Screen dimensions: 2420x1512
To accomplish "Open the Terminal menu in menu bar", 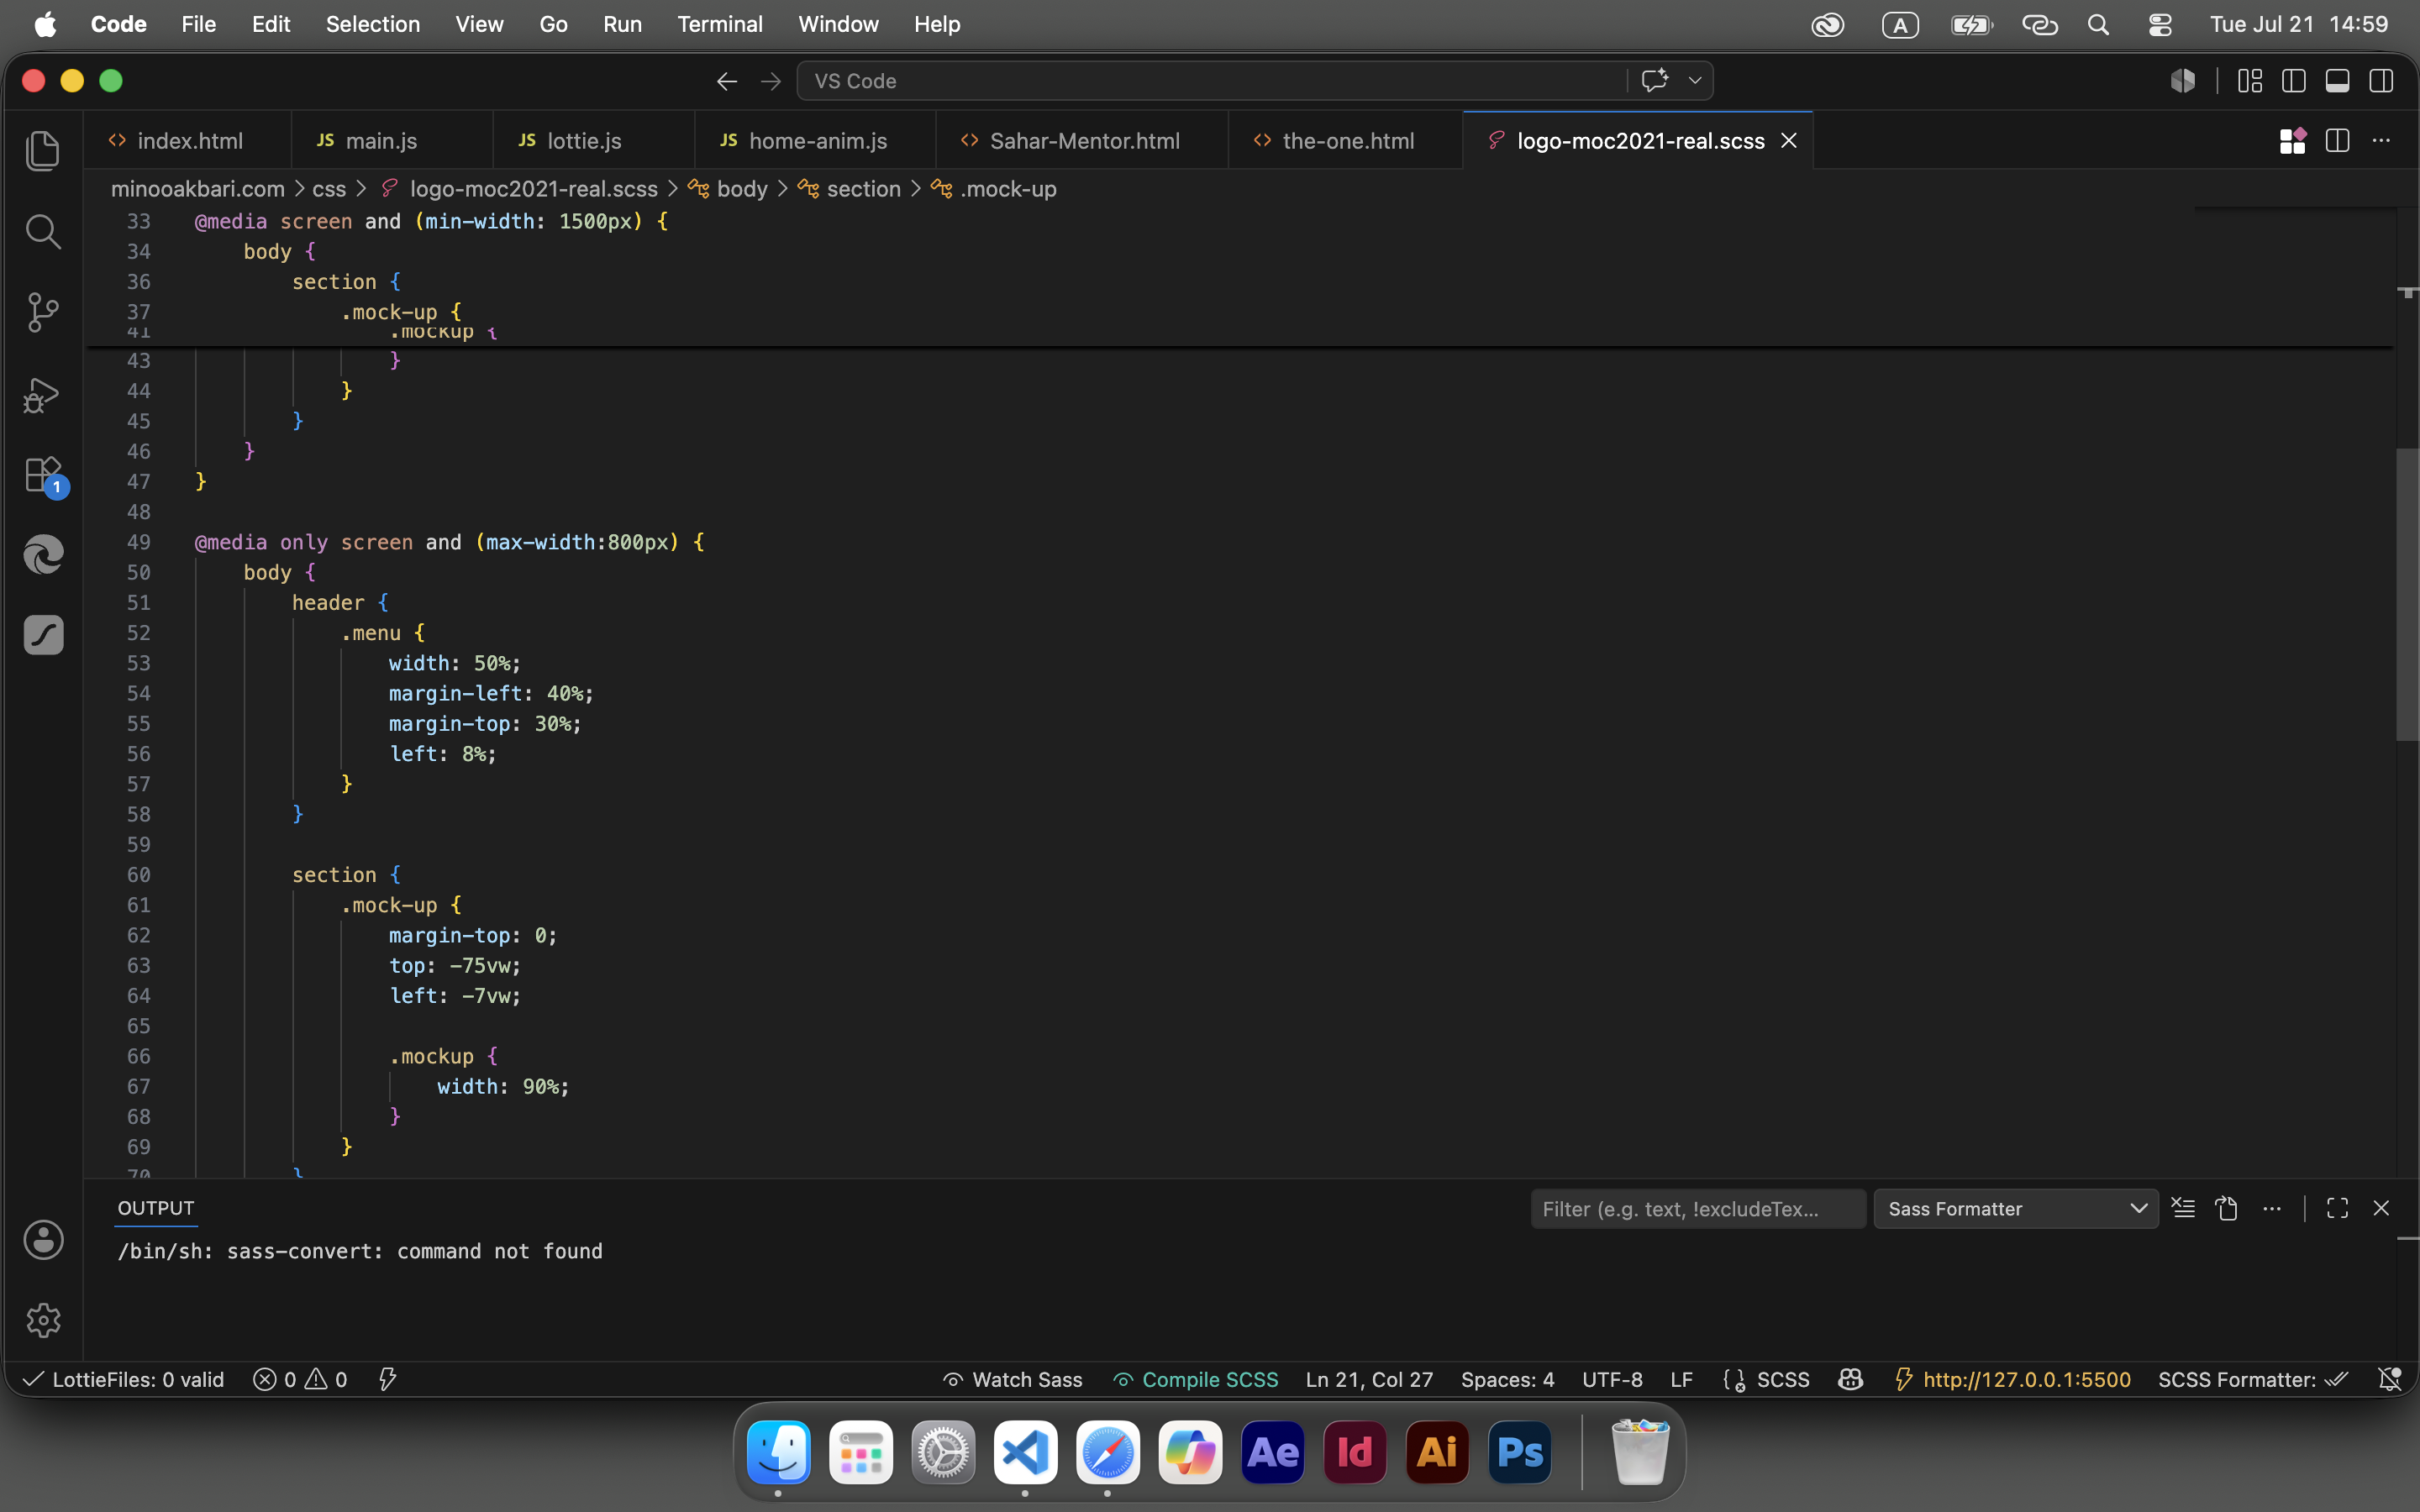I will pos(719,24).
